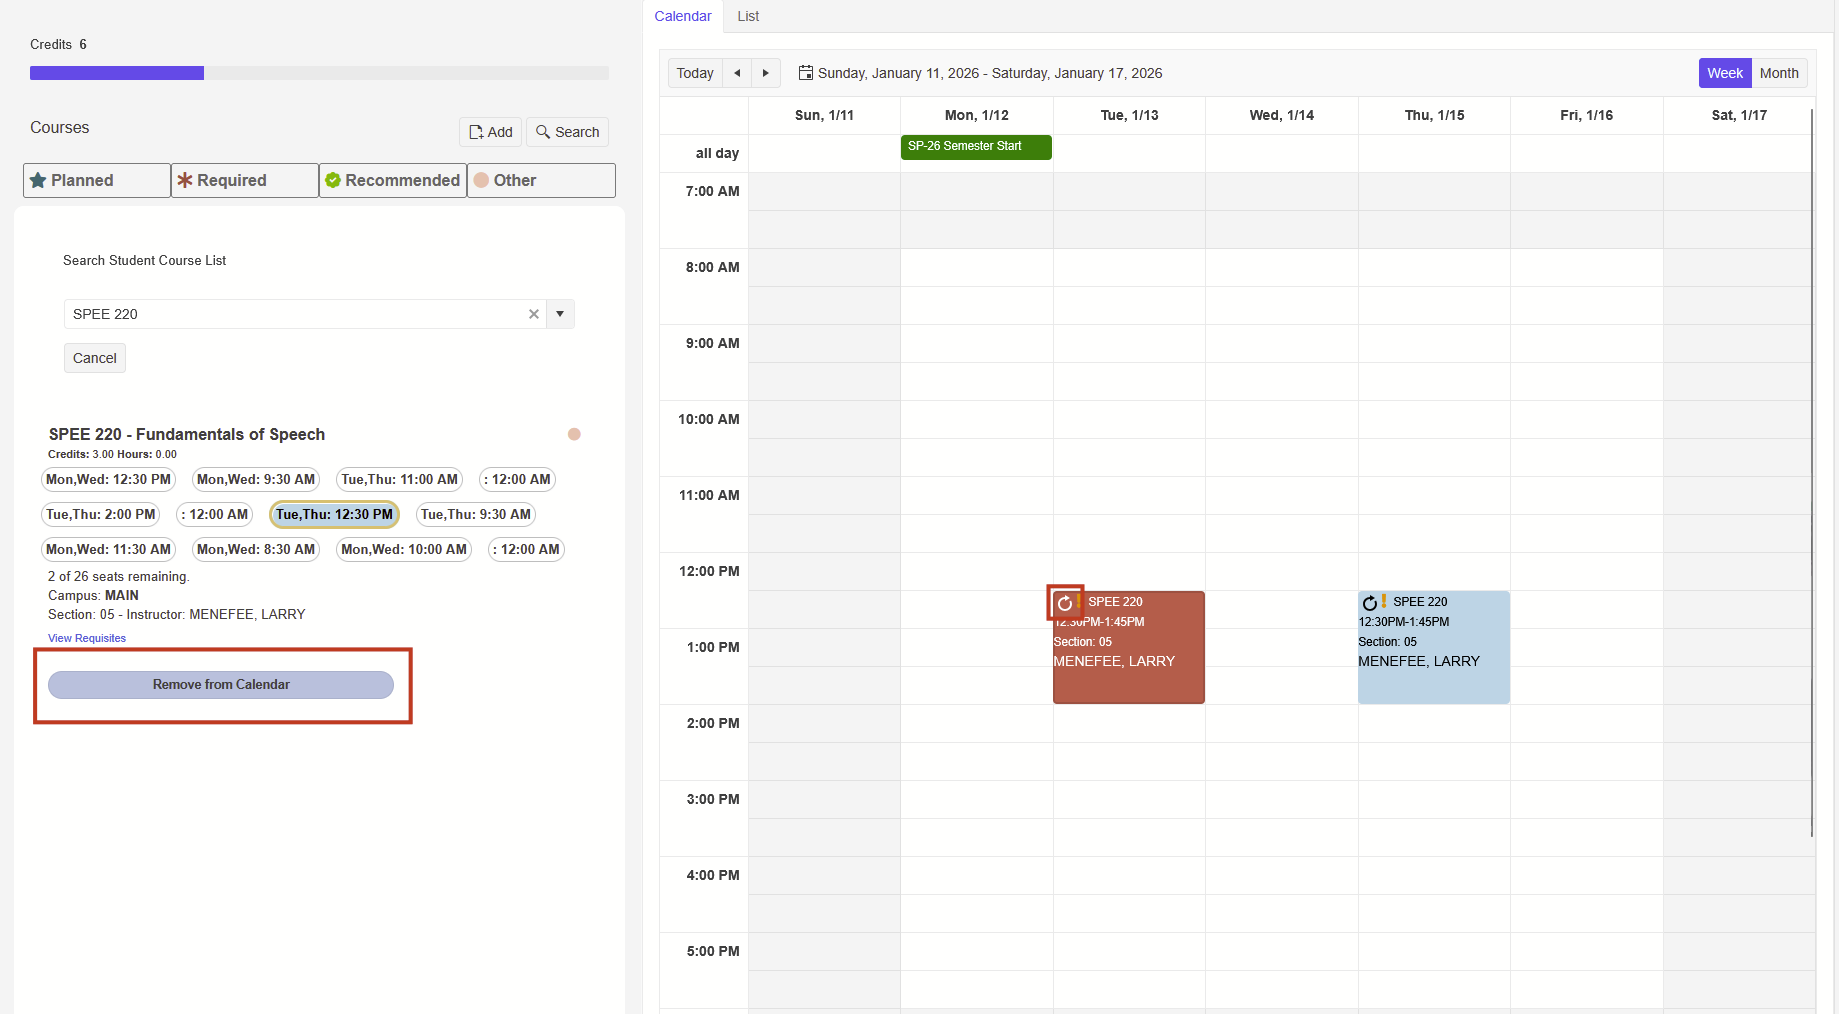Toggle the Other courses filter

pos(541,180)
